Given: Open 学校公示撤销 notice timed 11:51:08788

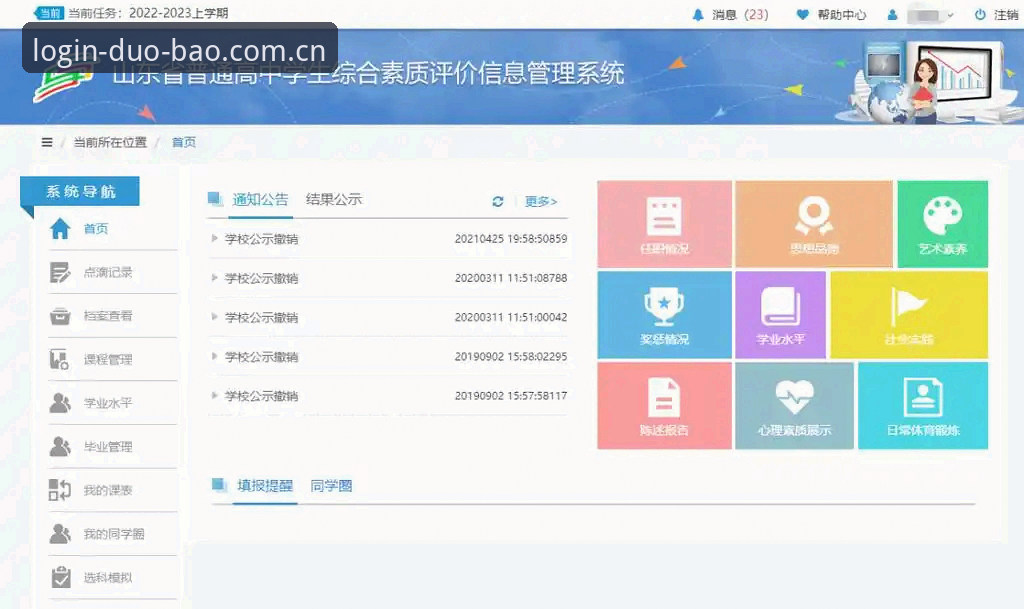Looking at the screenshot, I should tap(261, 278).
